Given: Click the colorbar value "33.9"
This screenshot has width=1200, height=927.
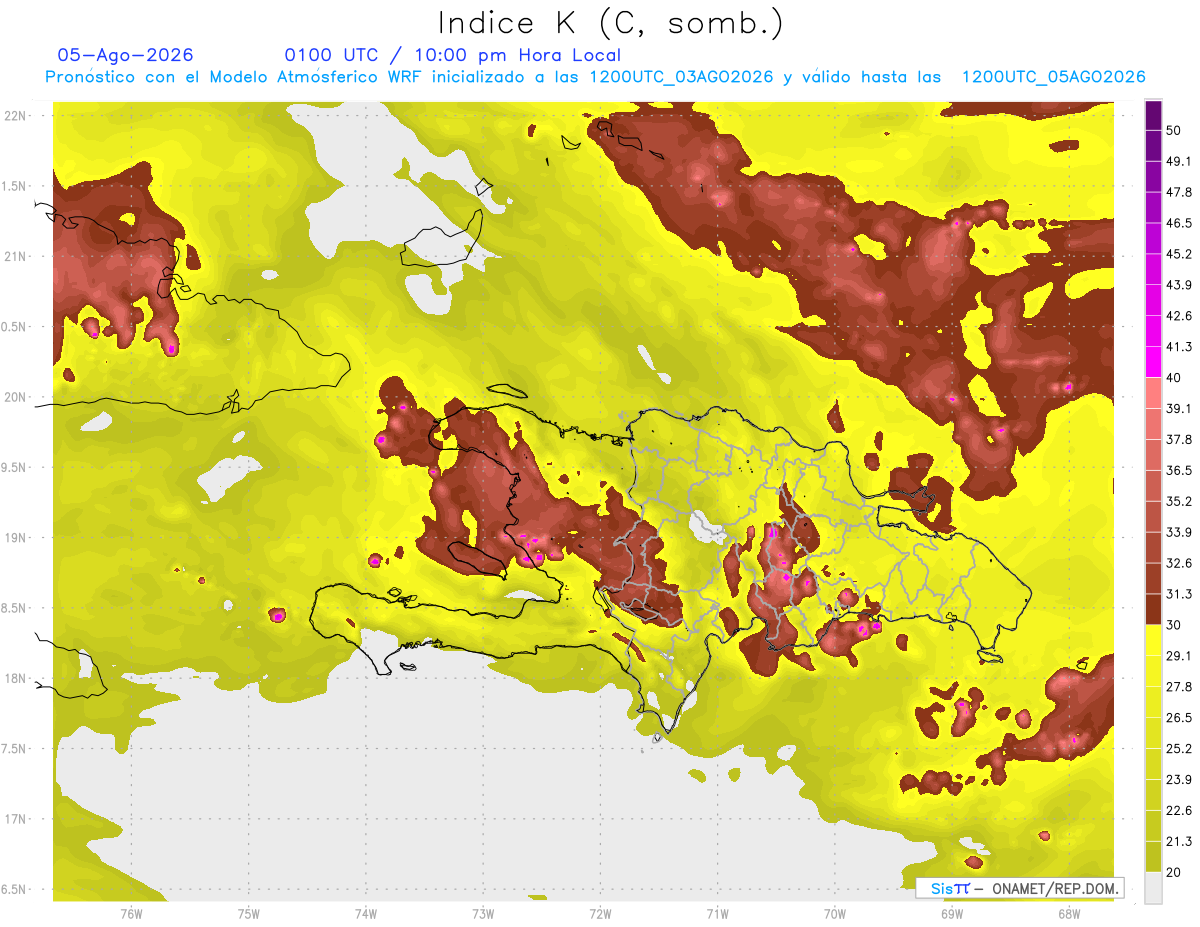Looking at the screenshot, I should point(1178,532).
